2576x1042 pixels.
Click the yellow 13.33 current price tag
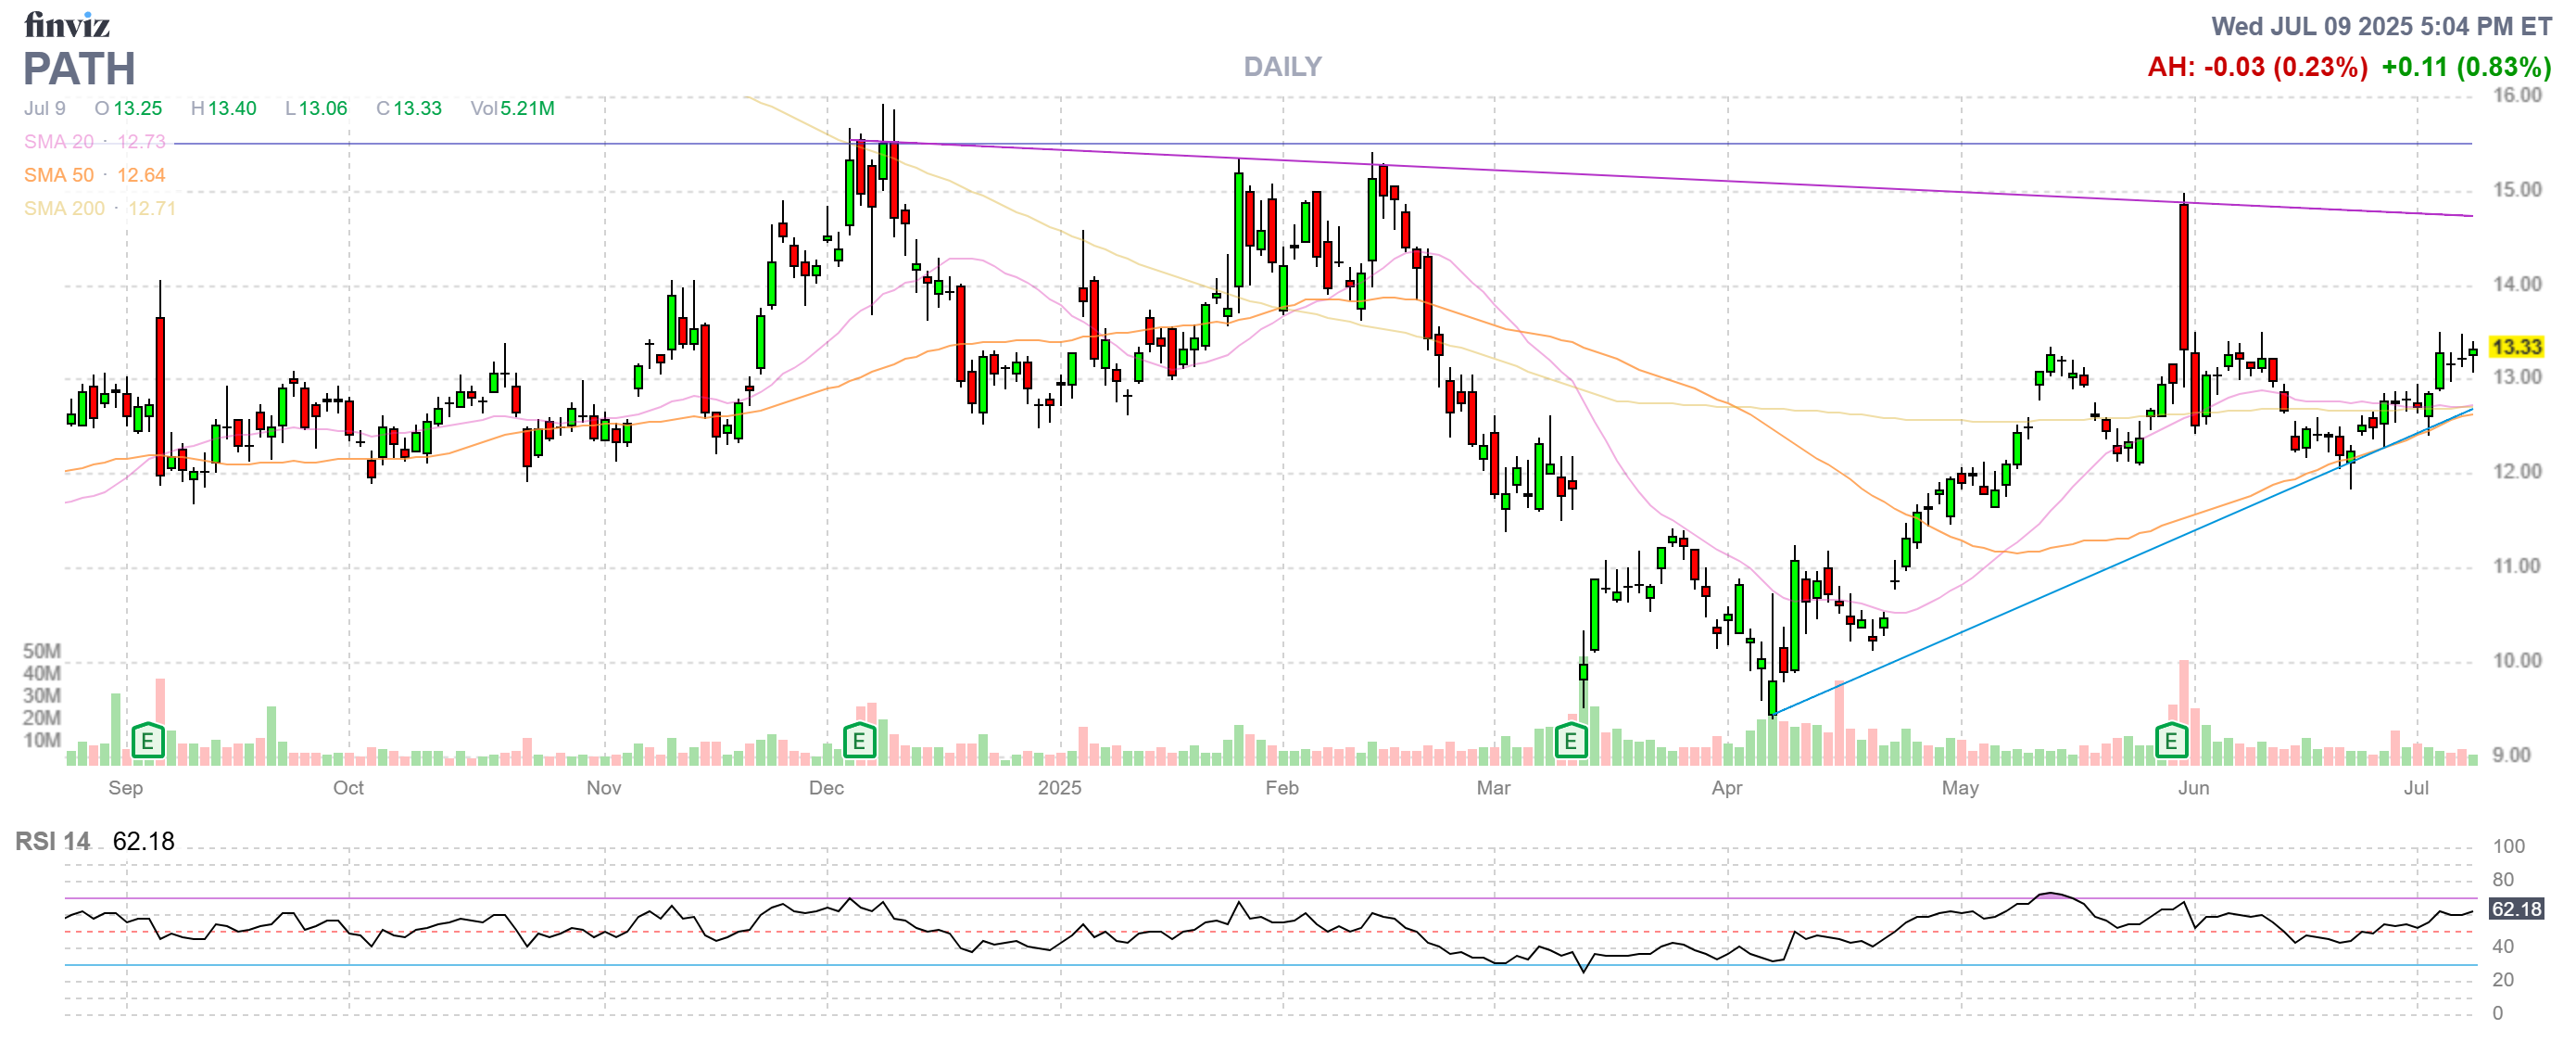pyautogui.click(x=2515, y=347)
